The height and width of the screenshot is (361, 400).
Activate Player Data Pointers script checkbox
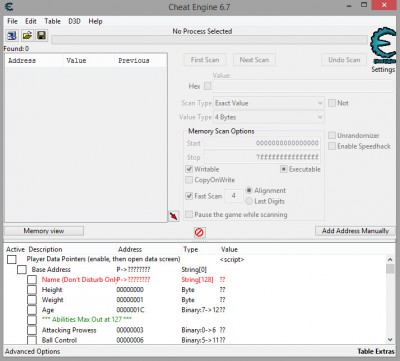[x=12, y=259]
